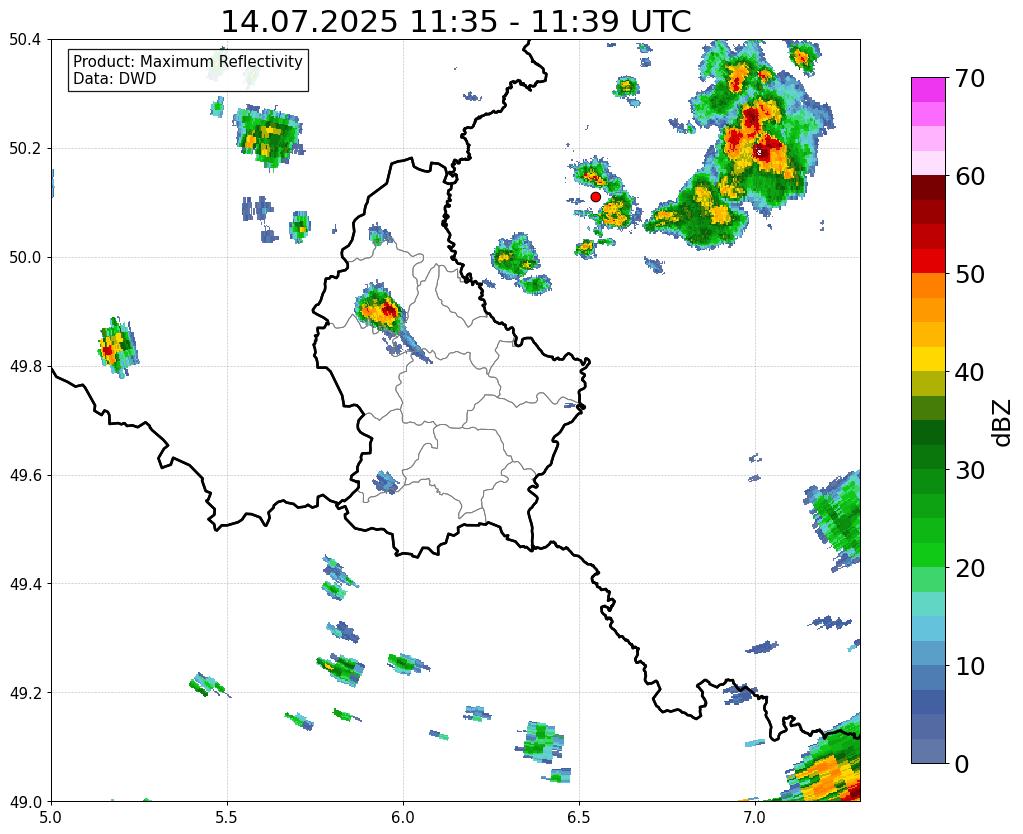Viewport: 1023px width, 834px height.
Task: Click the 49.0 latitude tick label
Action: click(25, 801)
